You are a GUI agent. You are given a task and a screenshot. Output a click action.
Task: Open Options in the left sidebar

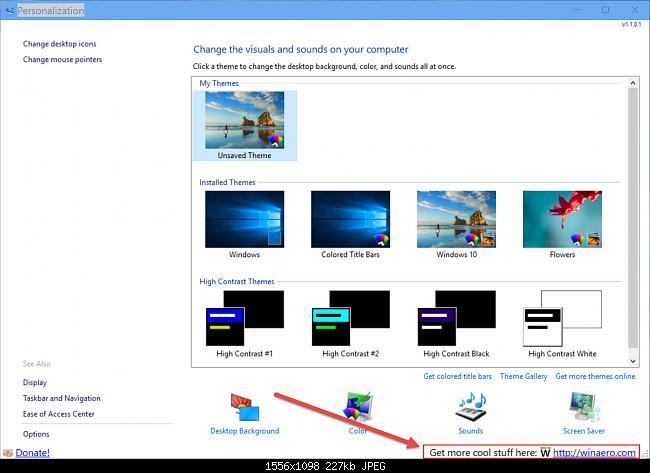[36, 434]
